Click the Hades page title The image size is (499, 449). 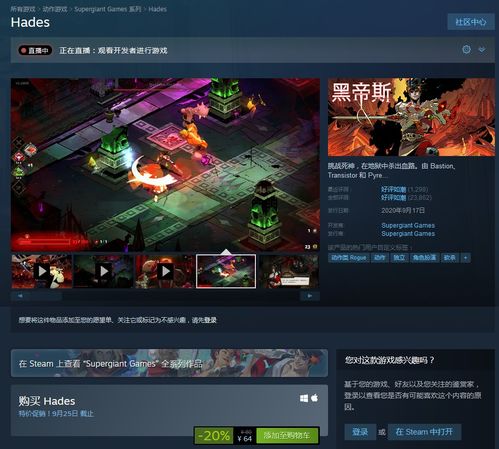click(30, 22)
